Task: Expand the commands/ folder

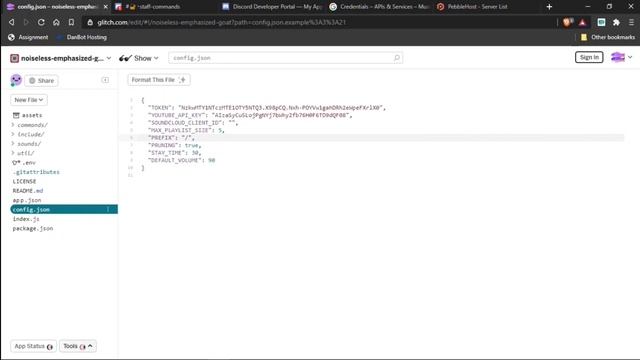Action: 30,125
